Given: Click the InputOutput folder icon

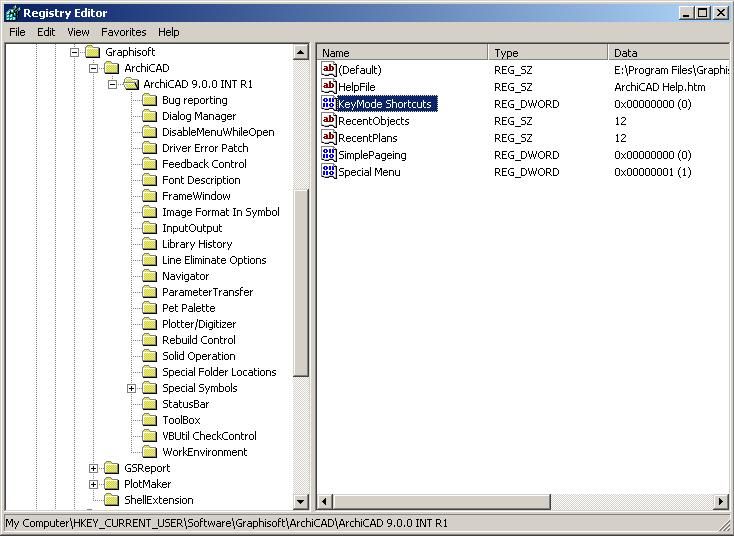Looking at the screenshot, I should coord(149,228).
